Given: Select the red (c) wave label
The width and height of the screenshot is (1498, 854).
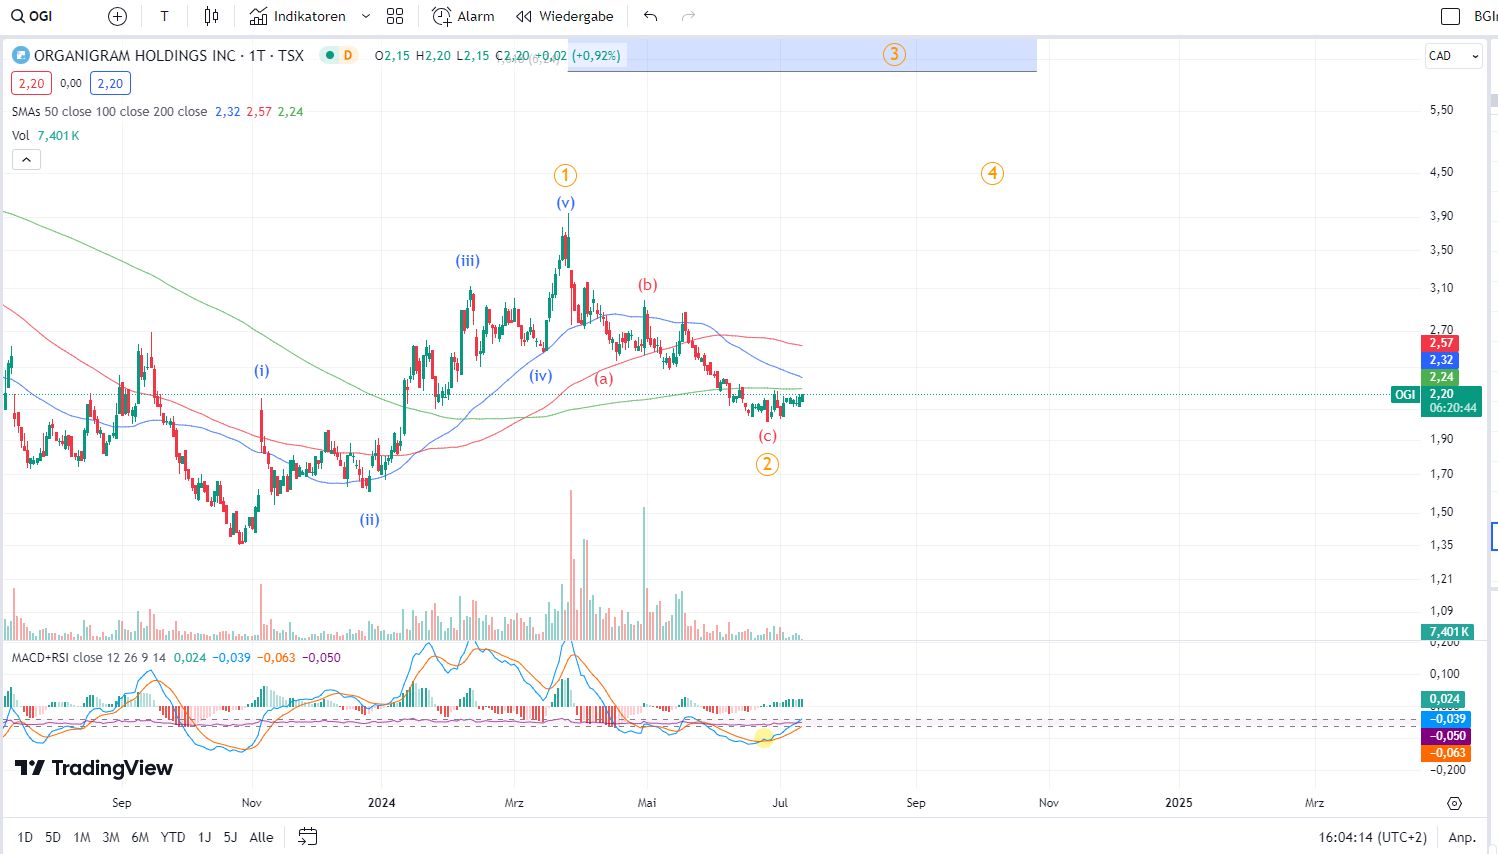Looking at the screenshot, I should coord(767,436).
